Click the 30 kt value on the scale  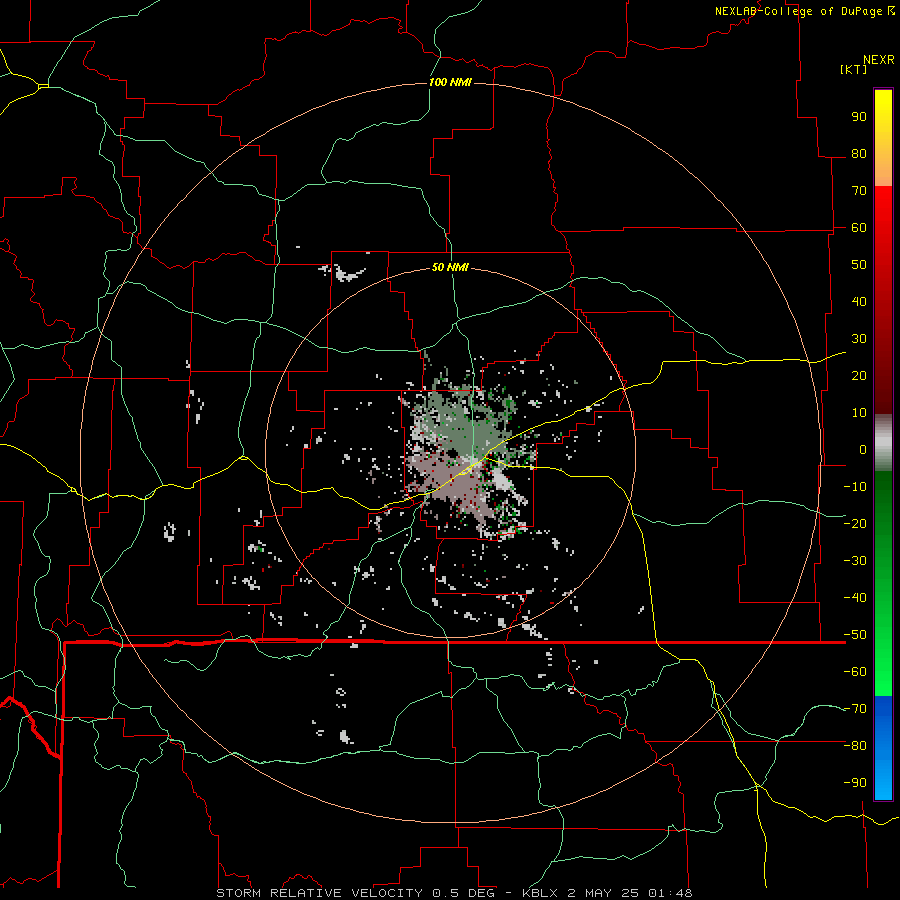click(859, 339)
